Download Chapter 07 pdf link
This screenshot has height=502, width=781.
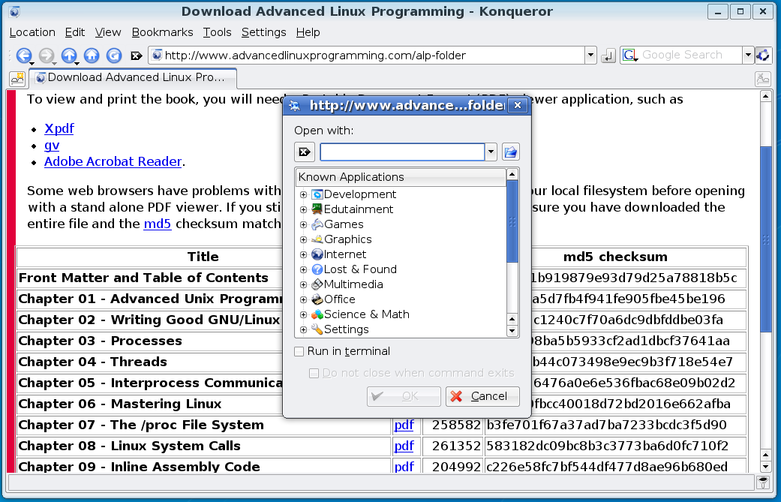click(404, 425)
